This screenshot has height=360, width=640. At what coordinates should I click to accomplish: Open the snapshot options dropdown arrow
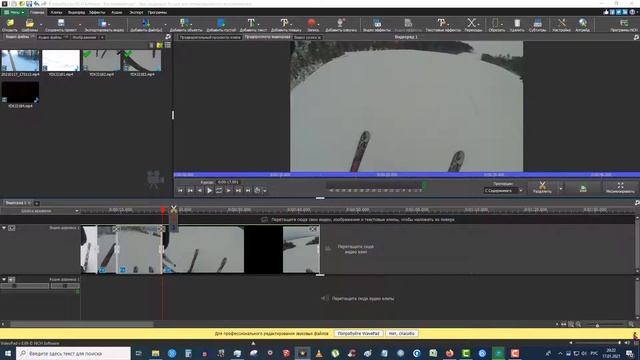(264, 191)
